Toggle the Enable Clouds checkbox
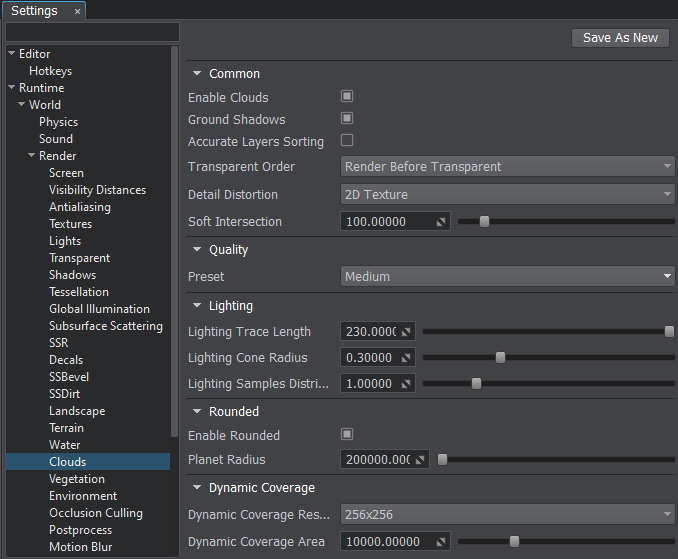 click(347, 97)
